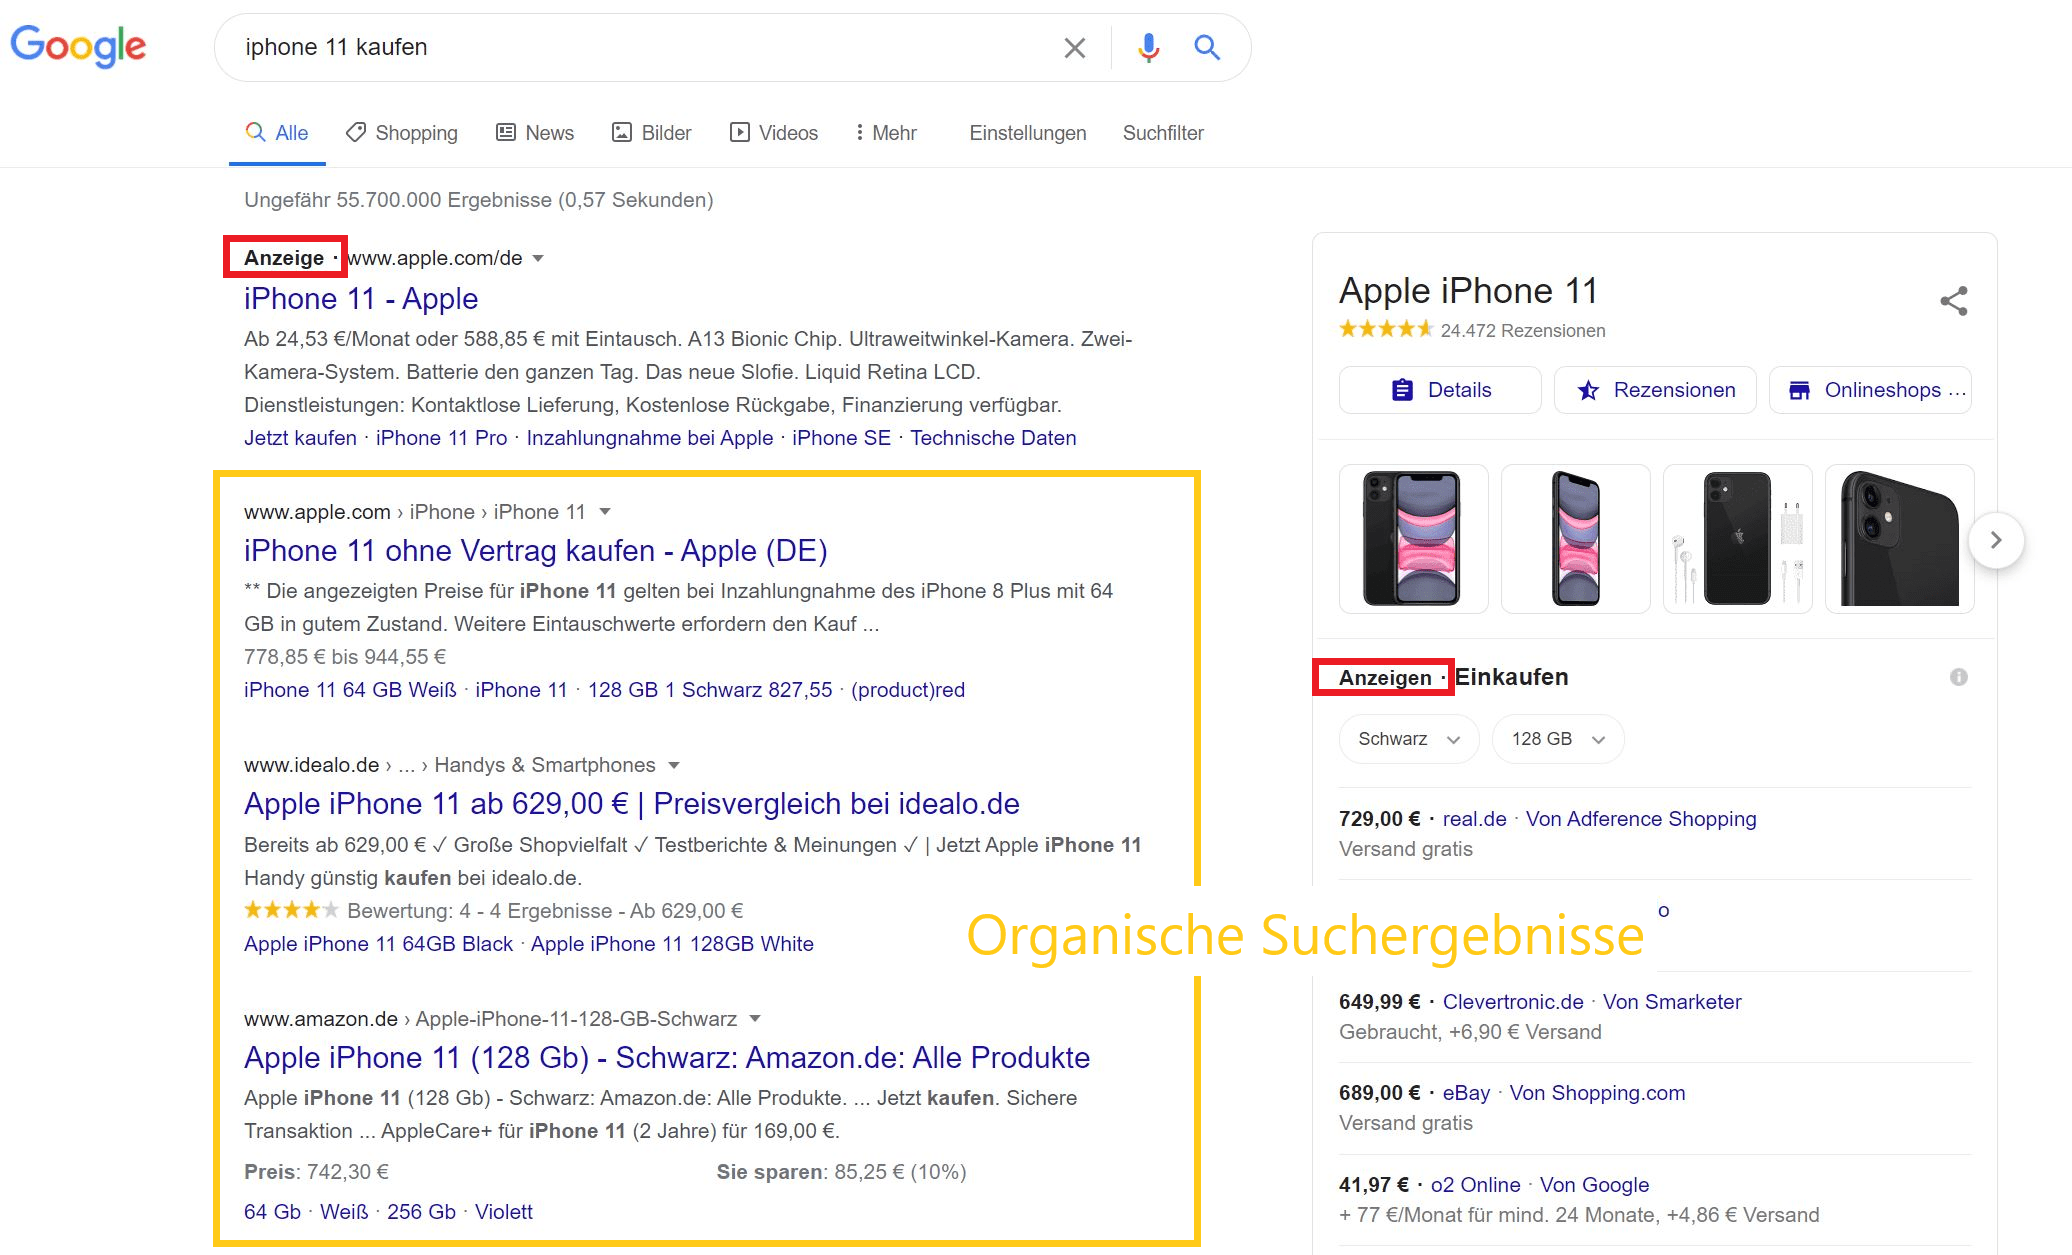Open the Clevertronic.de offer
This screenshot has width=2072, height=1255.
coord(1513,1002)
